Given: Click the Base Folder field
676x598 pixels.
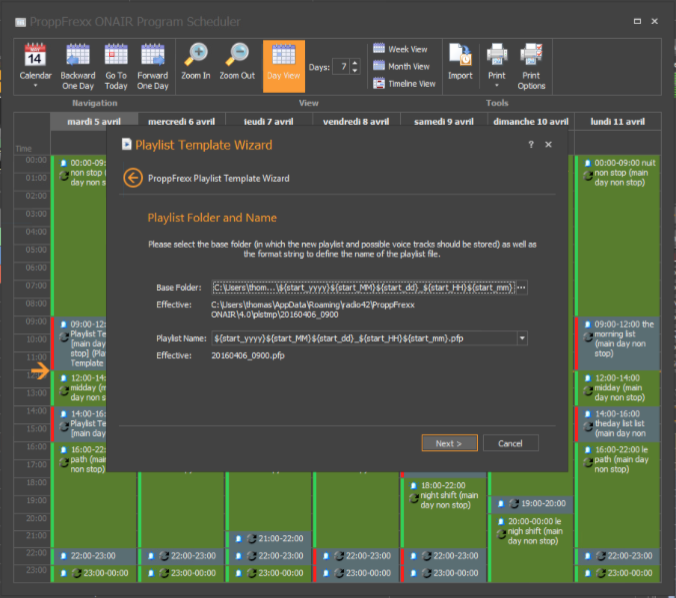Looking at the screenshot, I should (x=363, y=288).
